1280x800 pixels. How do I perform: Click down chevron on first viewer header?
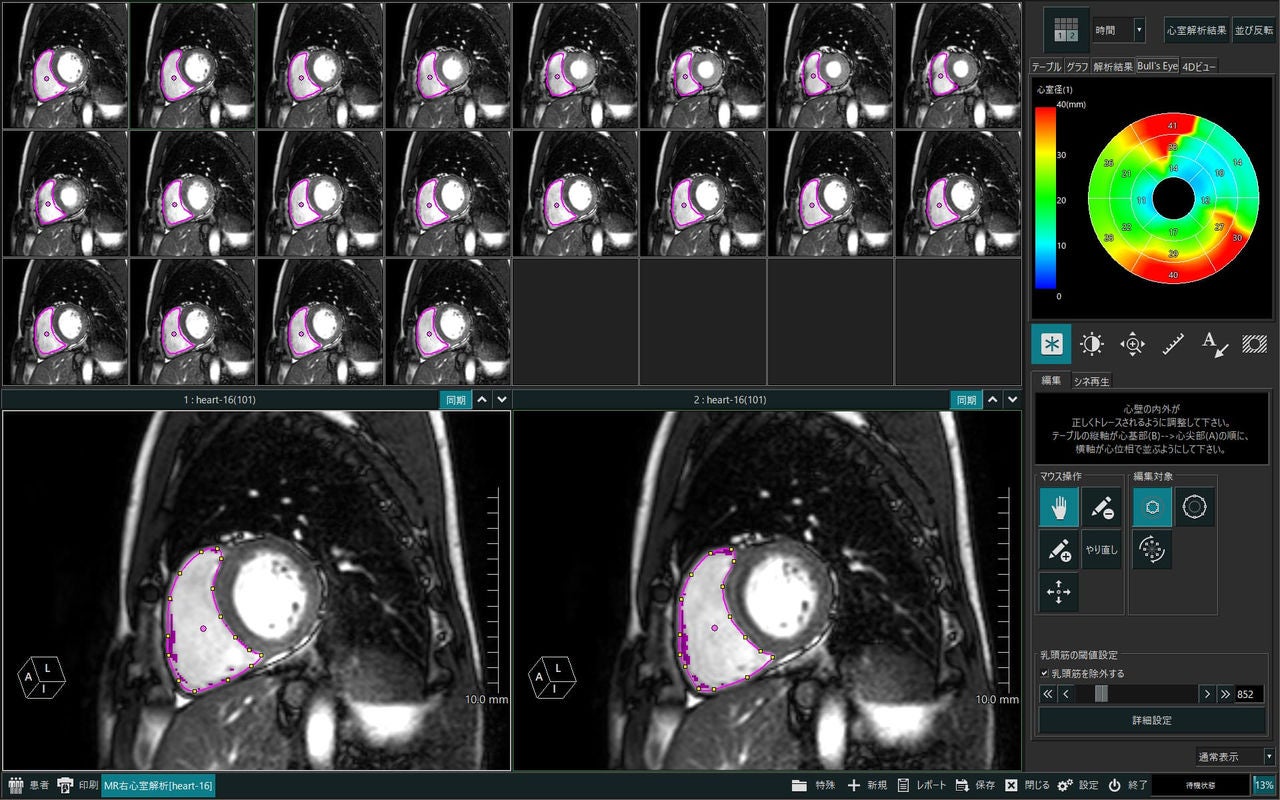click(502, 400)
